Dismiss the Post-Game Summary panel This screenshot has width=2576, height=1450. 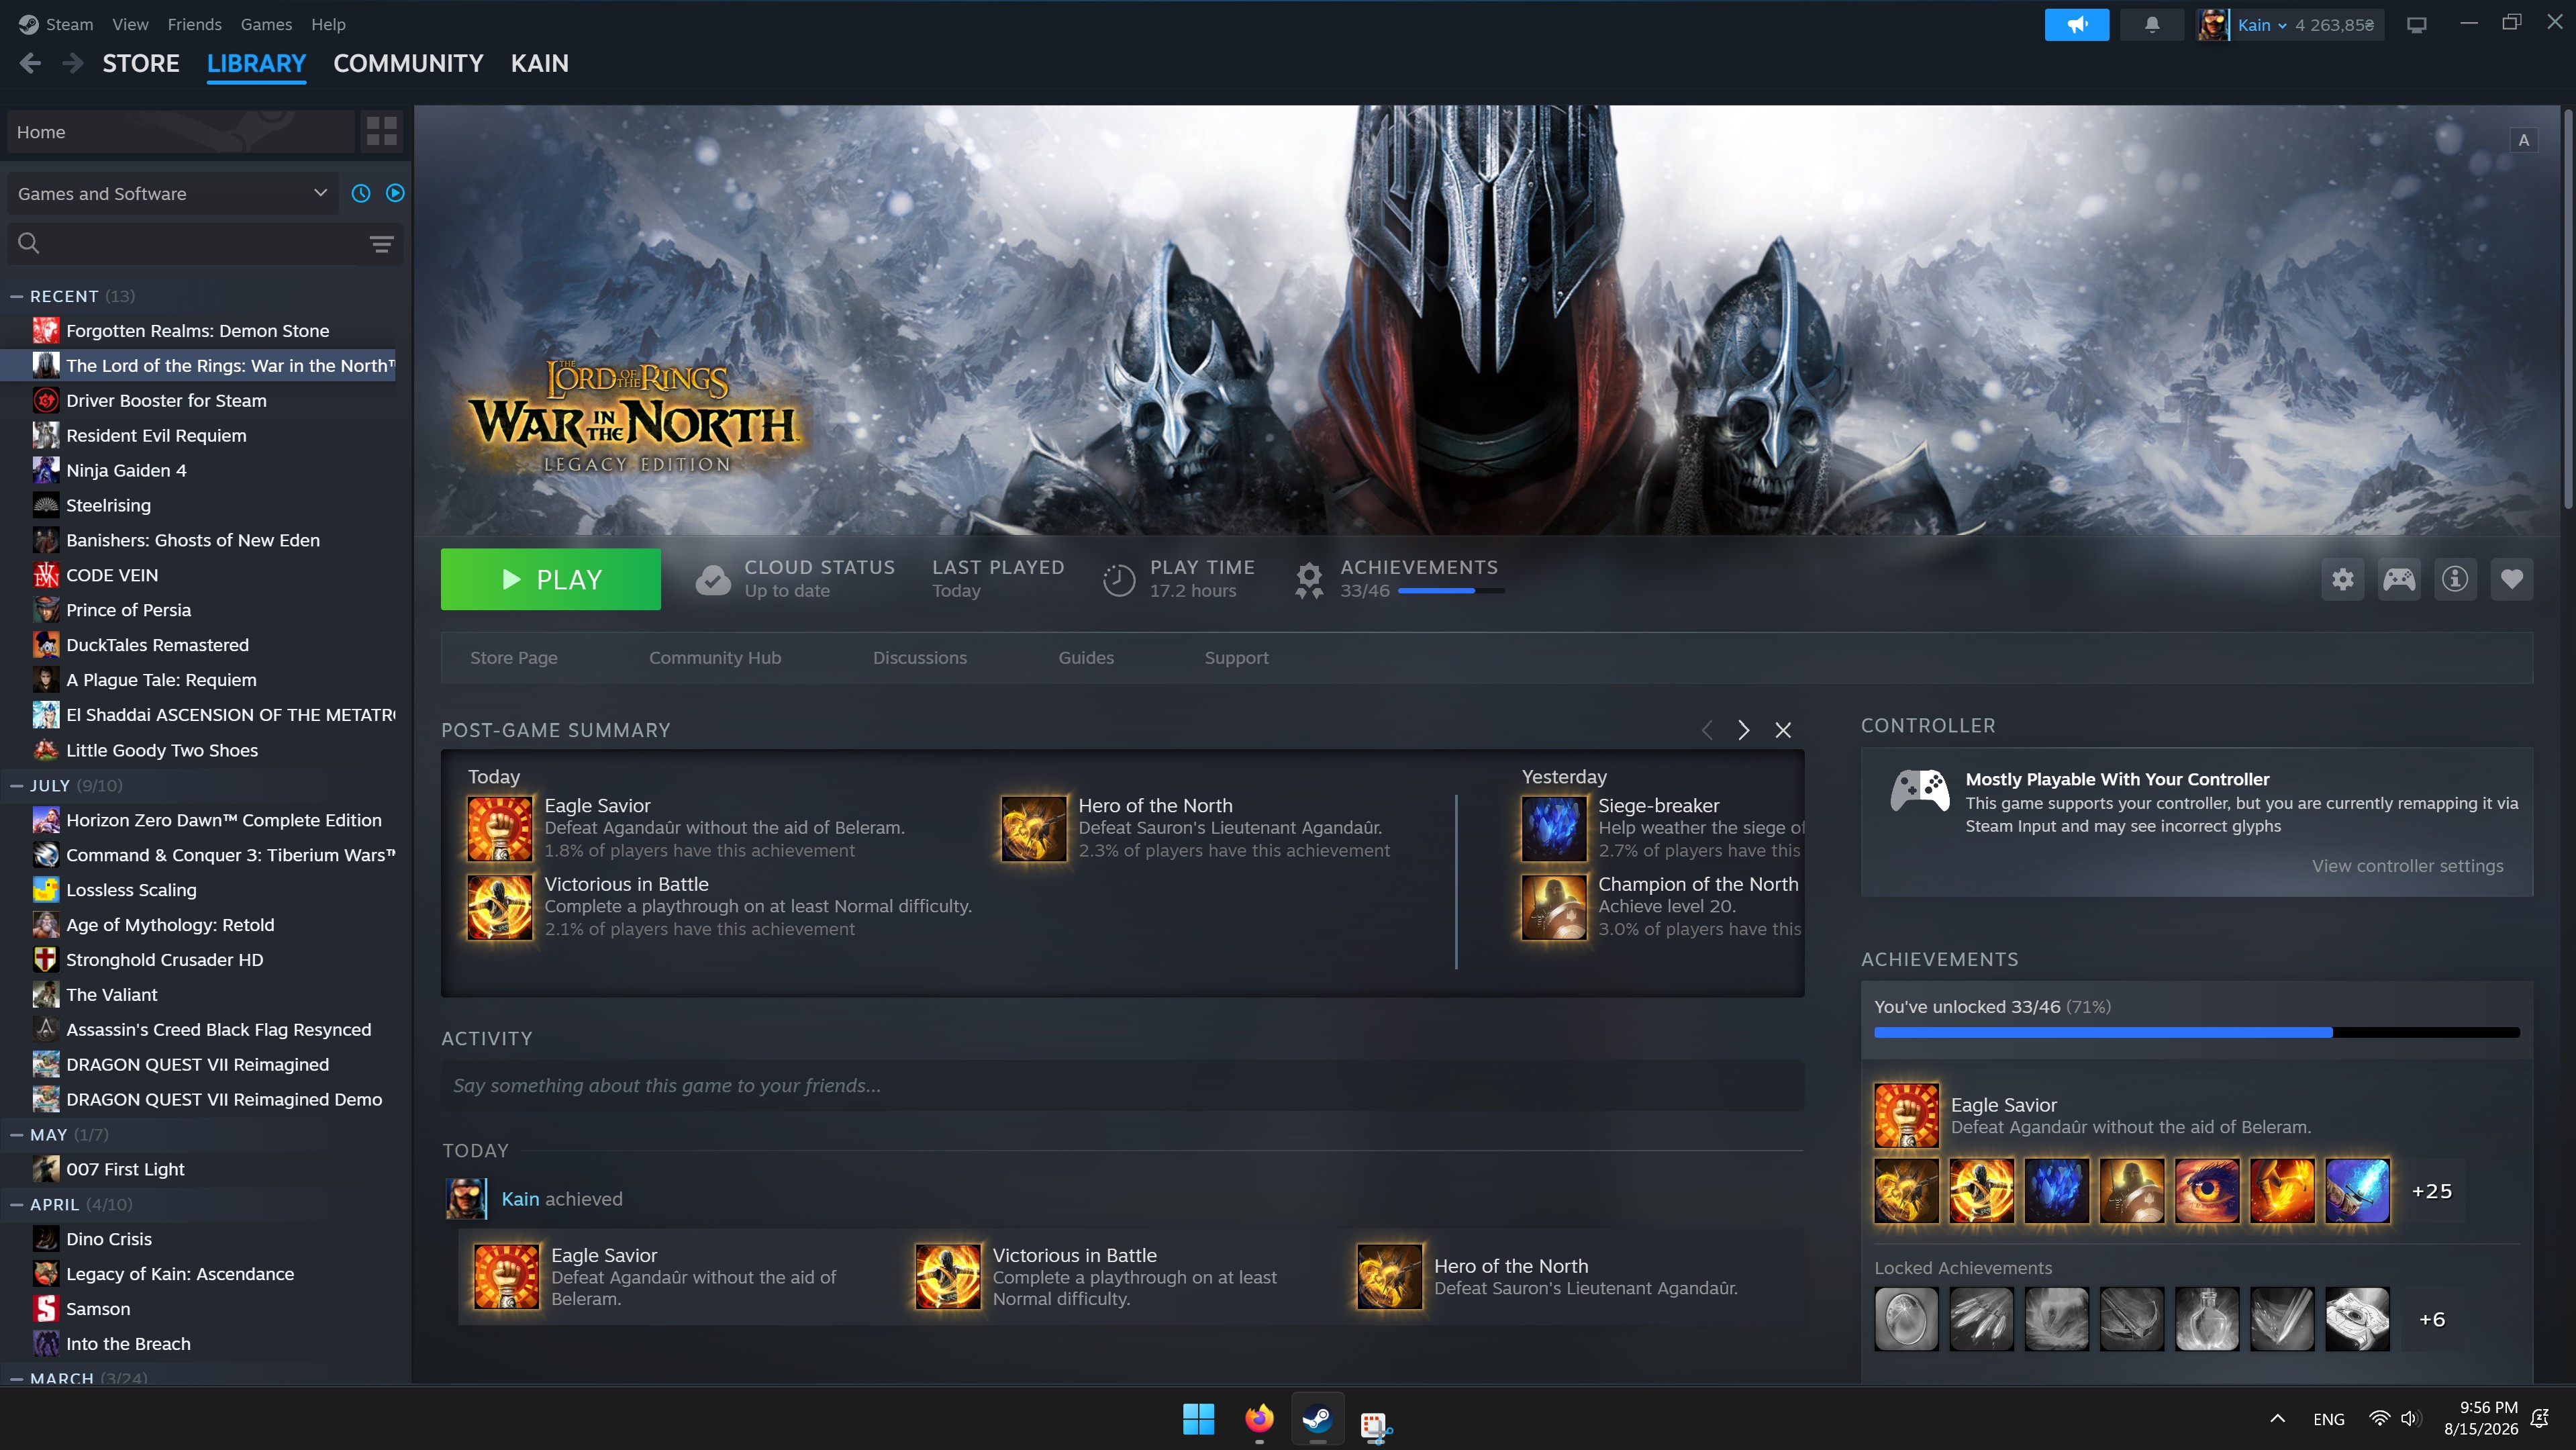tap(1783, 730)
